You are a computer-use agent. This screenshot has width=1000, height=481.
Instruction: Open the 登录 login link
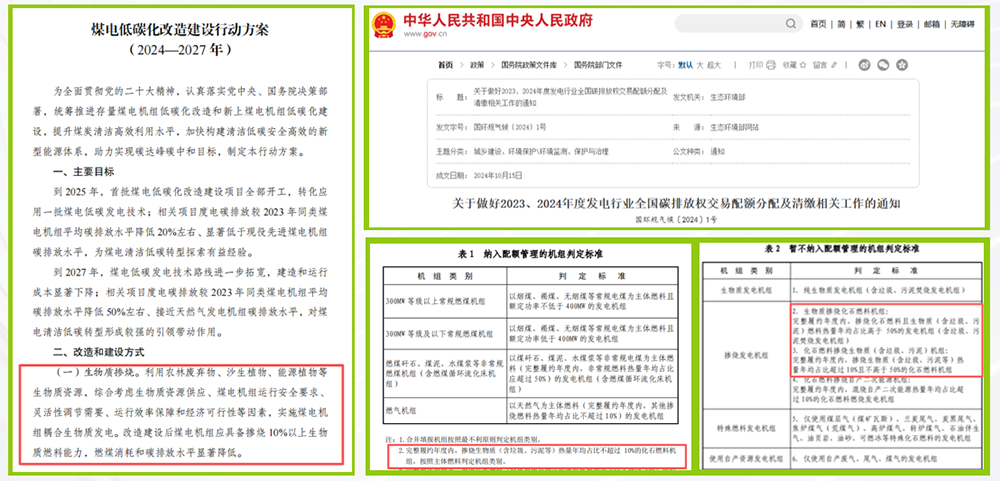pyautogui.click(x=904, y=24)
